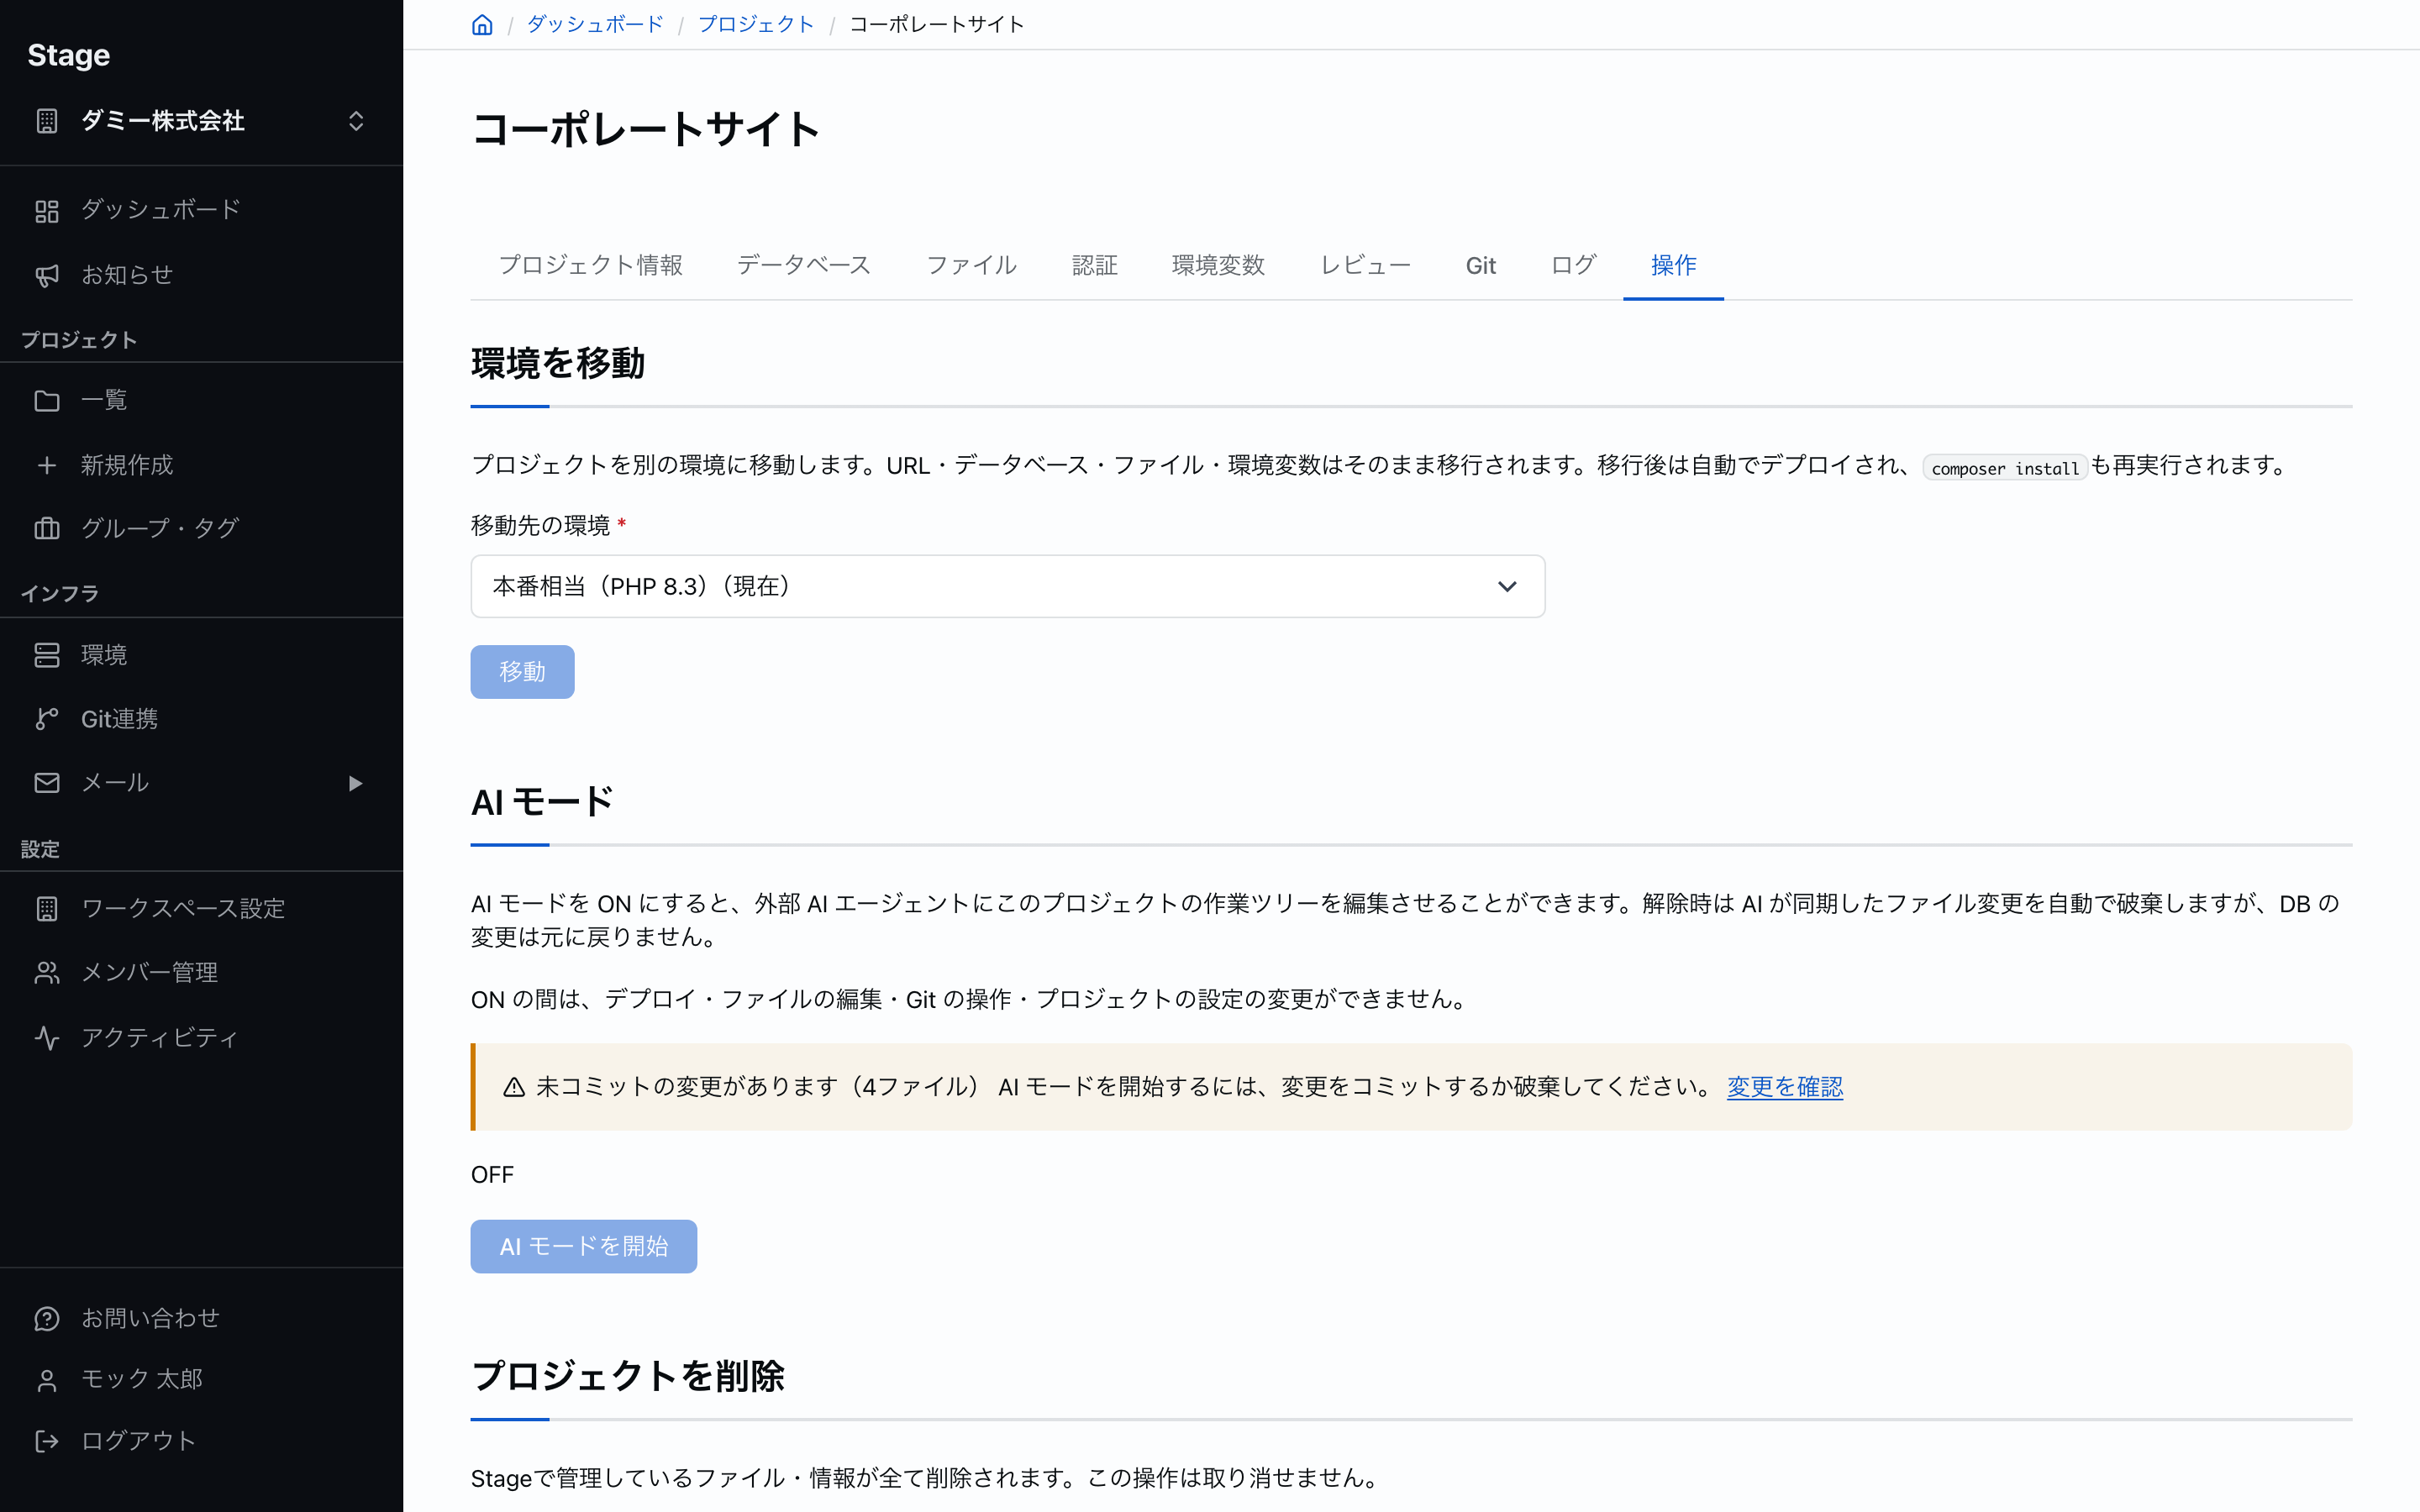The height and width of the screenshot is (1512, 2420).
Task: Click the warning triangle icon in alert
Action: point(514,1087)
